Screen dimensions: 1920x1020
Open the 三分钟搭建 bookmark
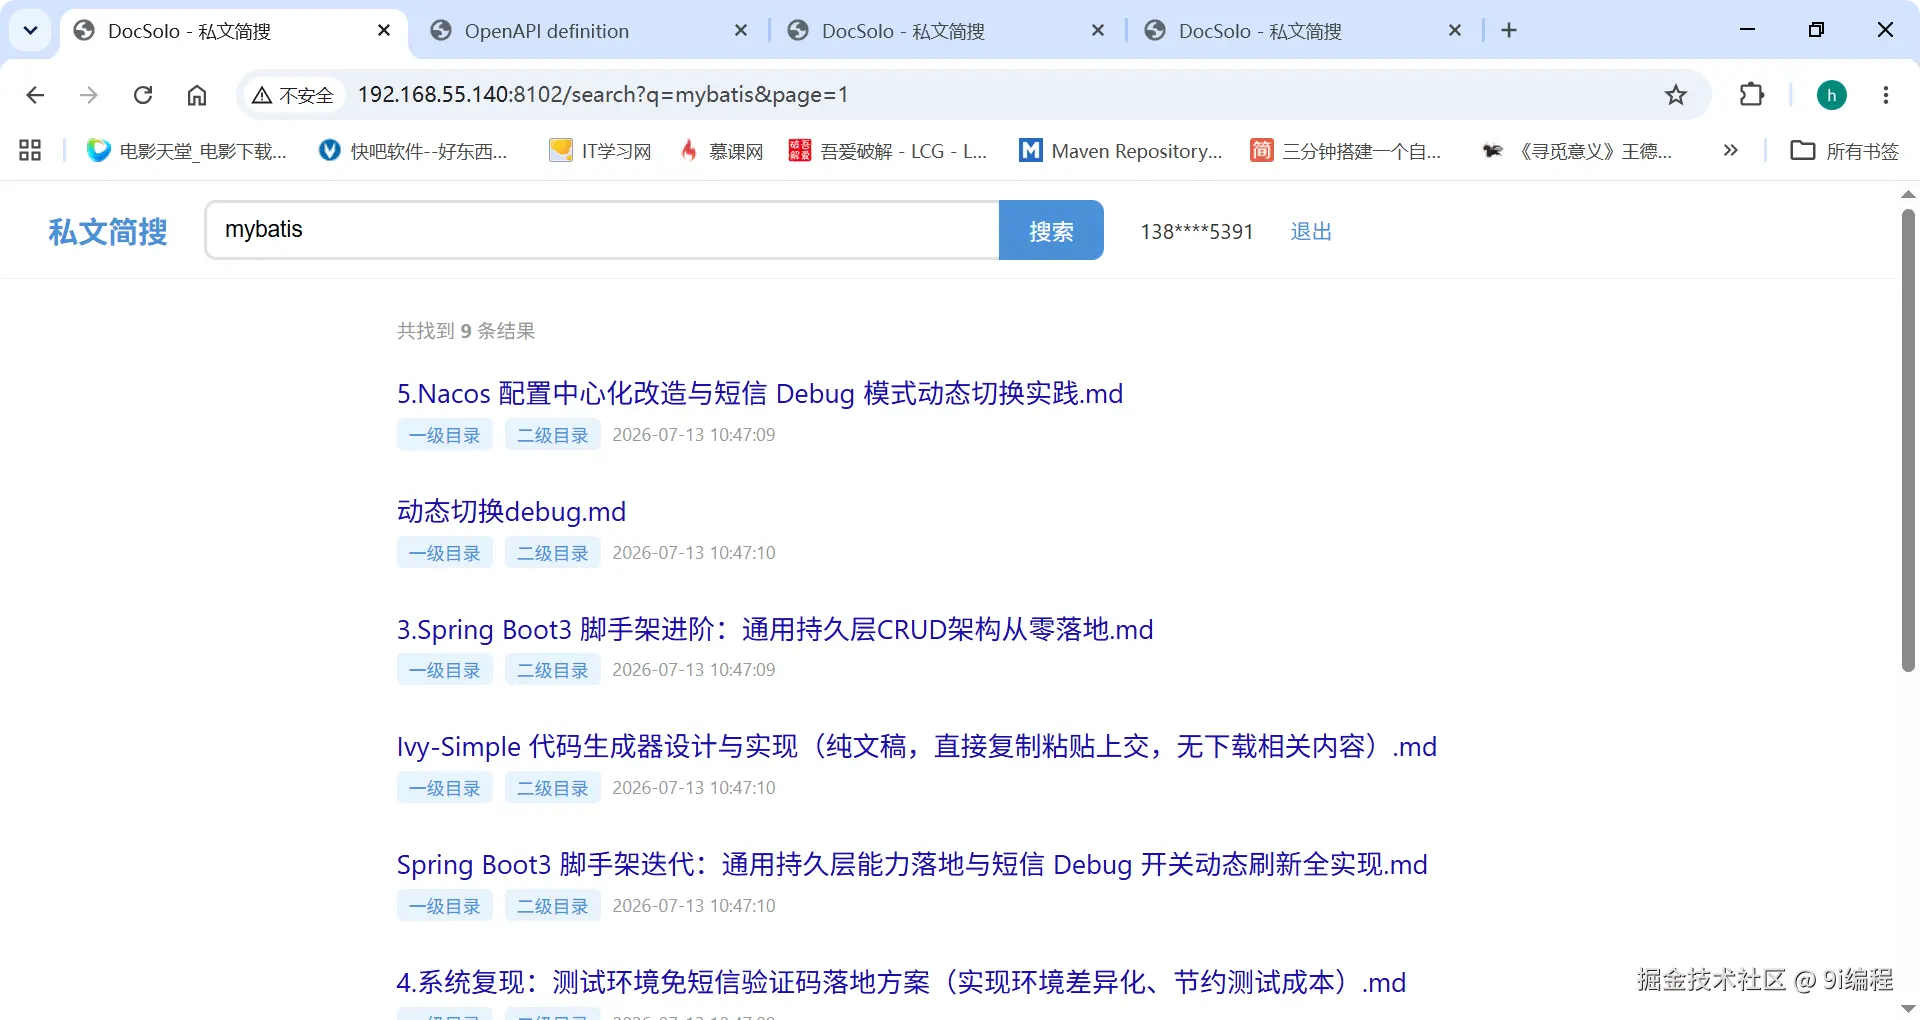1346,151
